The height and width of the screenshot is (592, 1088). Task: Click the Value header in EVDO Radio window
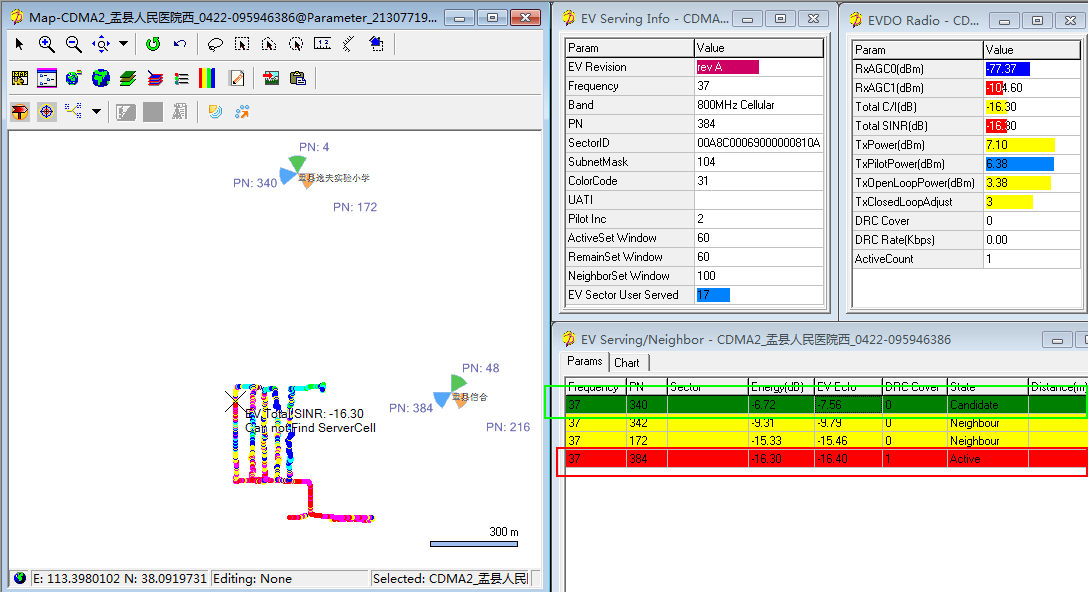click(x=1031, y=50)
